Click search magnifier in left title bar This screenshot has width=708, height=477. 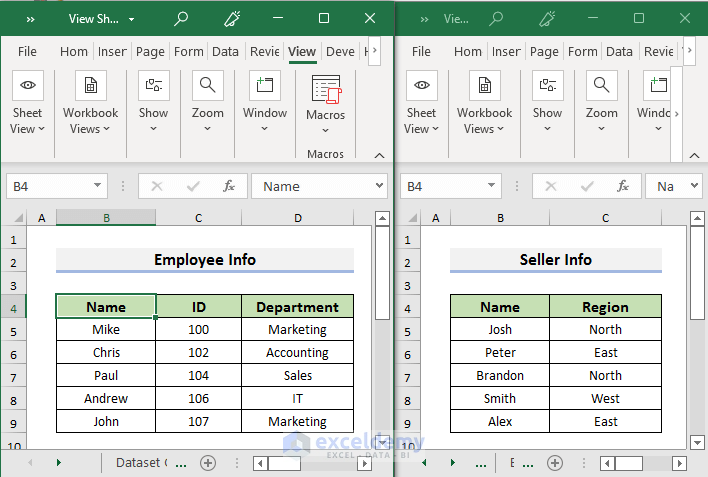(x=181, y=19)
